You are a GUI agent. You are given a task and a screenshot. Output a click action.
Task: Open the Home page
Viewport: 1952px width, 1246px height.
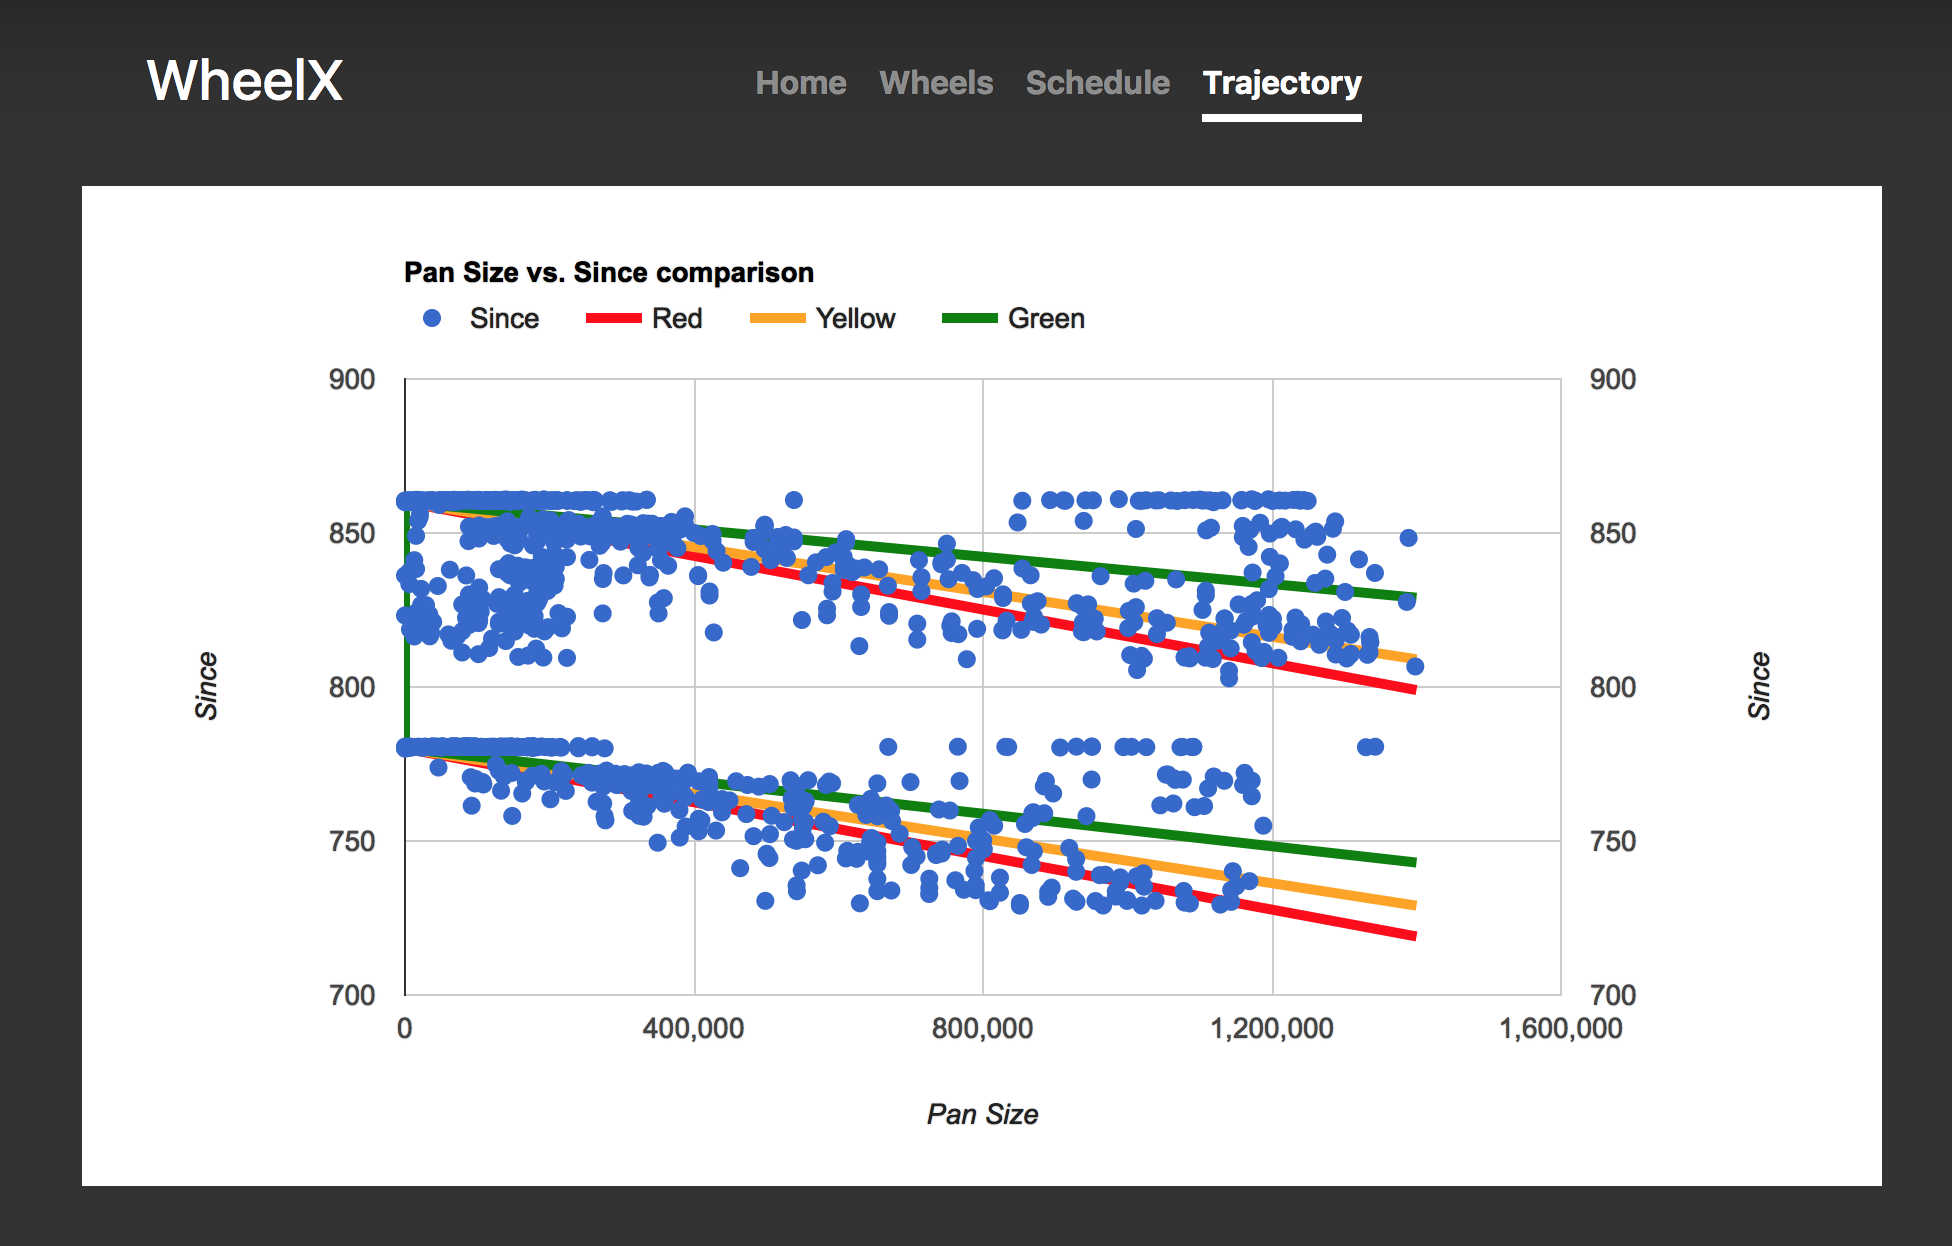(800, 83)
